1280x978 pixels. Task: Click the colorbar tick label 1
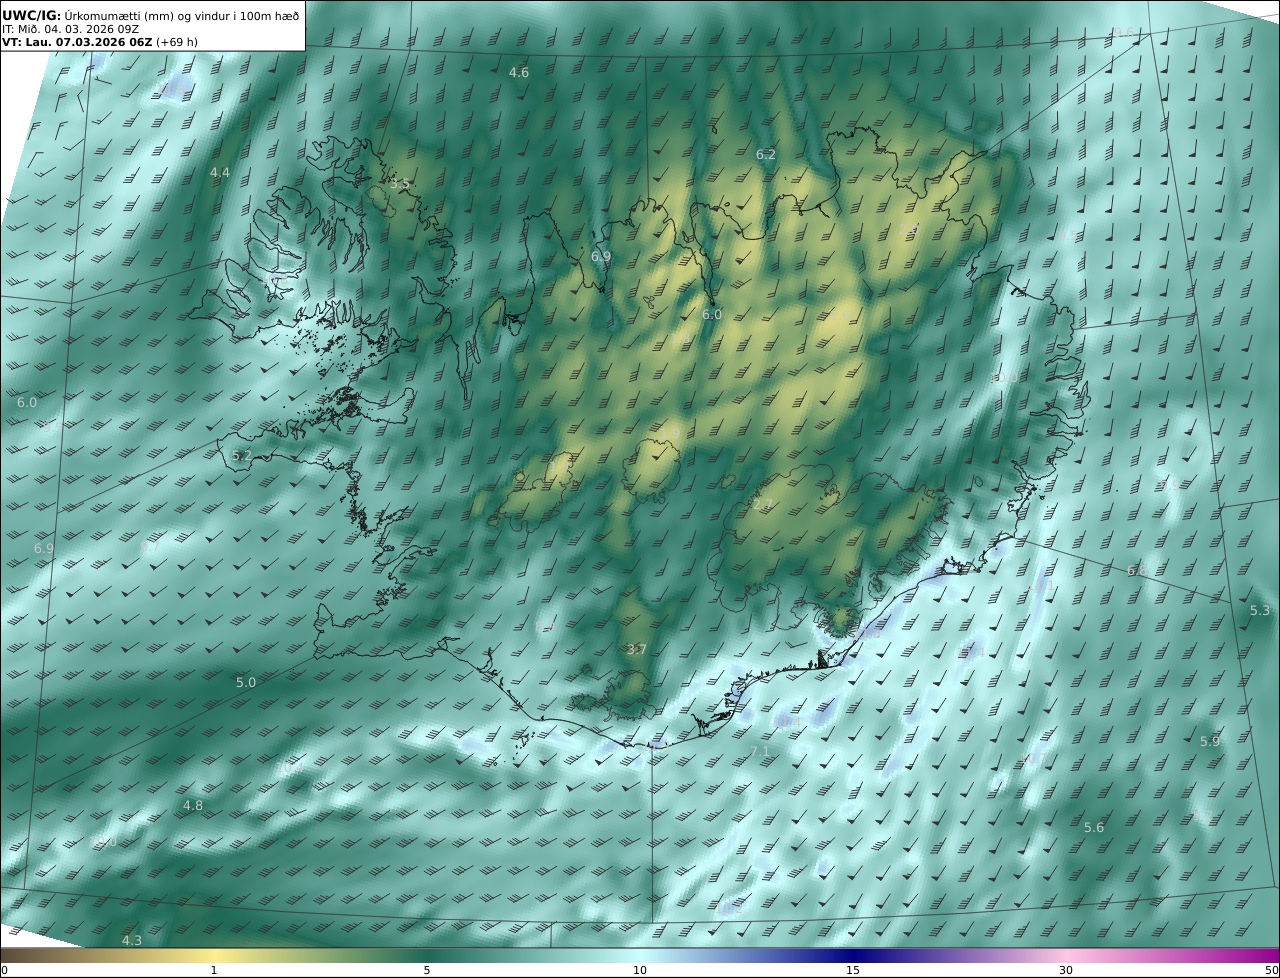pos(214,970)
